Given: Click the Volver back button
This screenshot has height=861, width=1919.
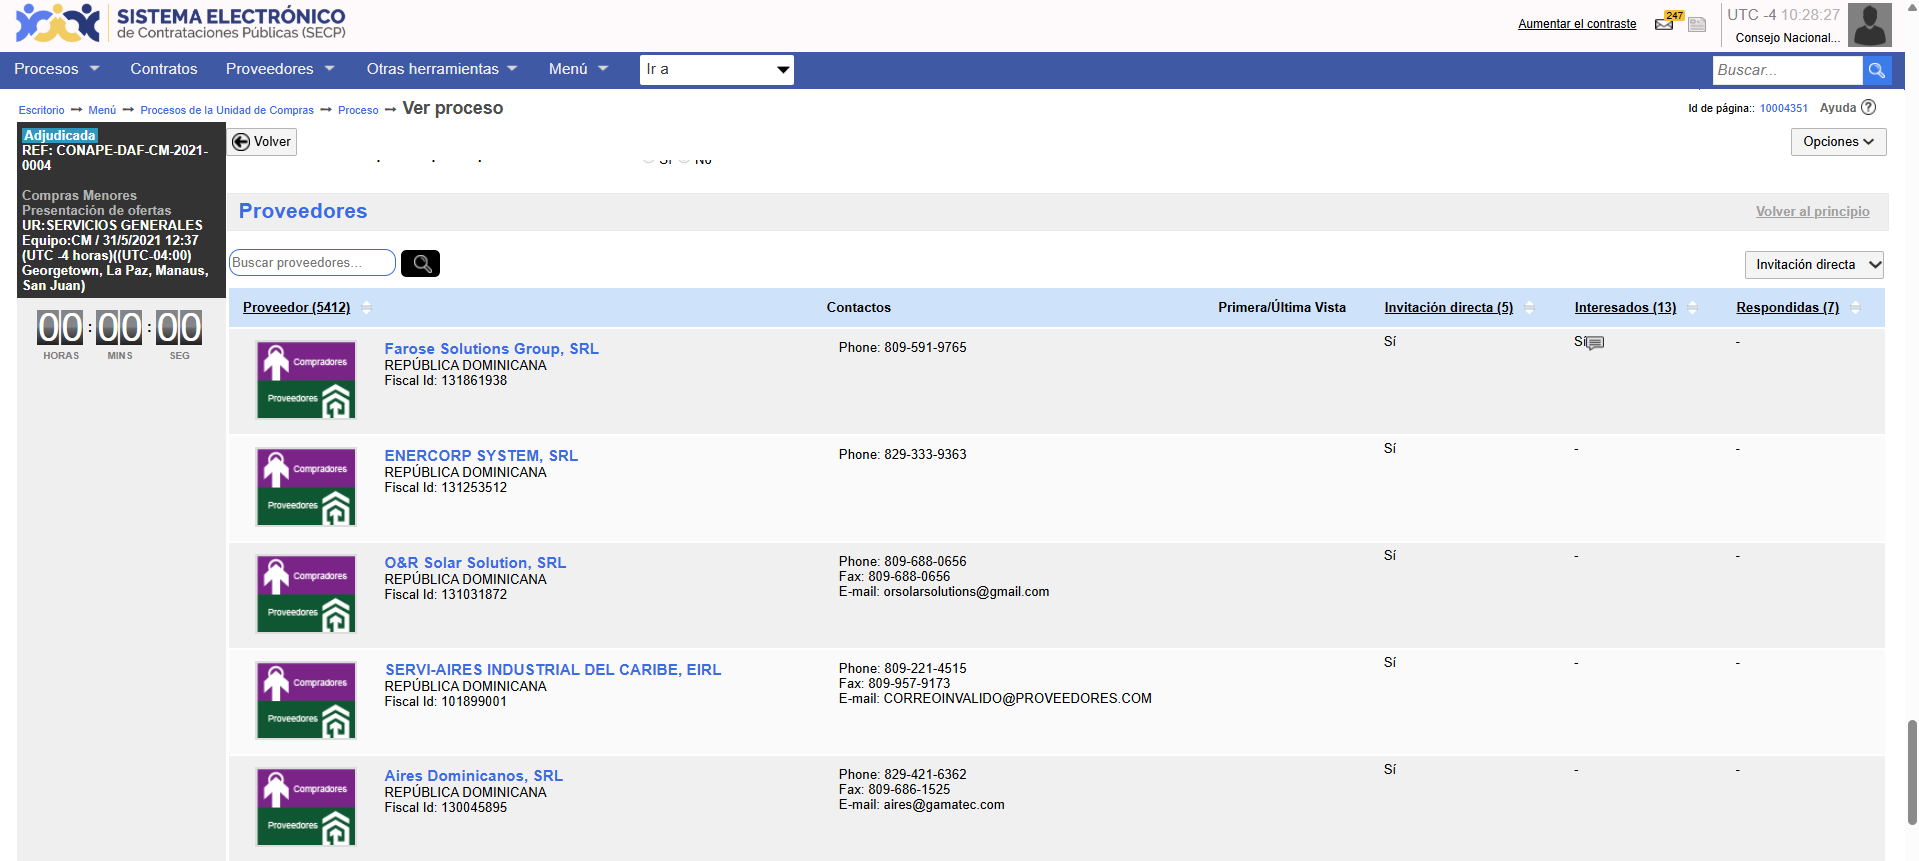Looking at the screenshot, I should [262, 142].
